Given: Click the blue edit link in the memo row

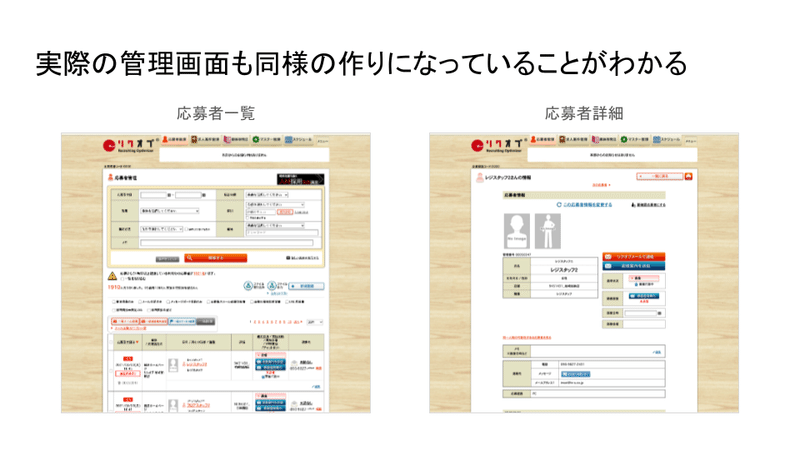Looking at the screenshot, I should click(657, 352).
